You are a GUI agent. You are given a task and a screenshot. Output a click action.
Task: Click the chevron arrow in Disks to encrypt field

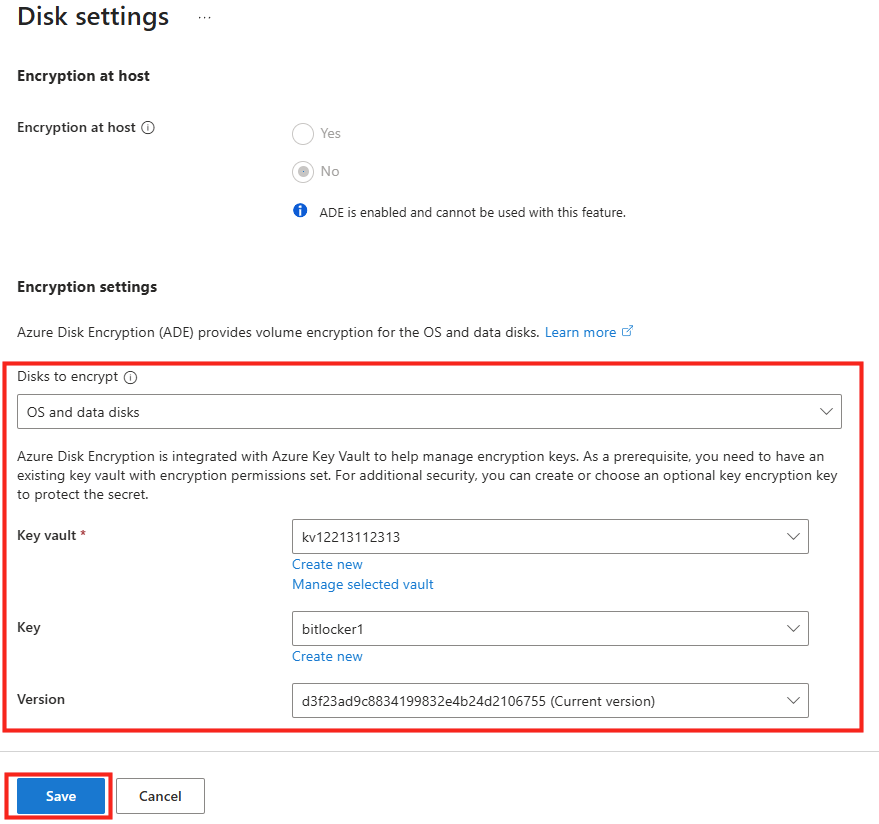(x=826, y=411)
